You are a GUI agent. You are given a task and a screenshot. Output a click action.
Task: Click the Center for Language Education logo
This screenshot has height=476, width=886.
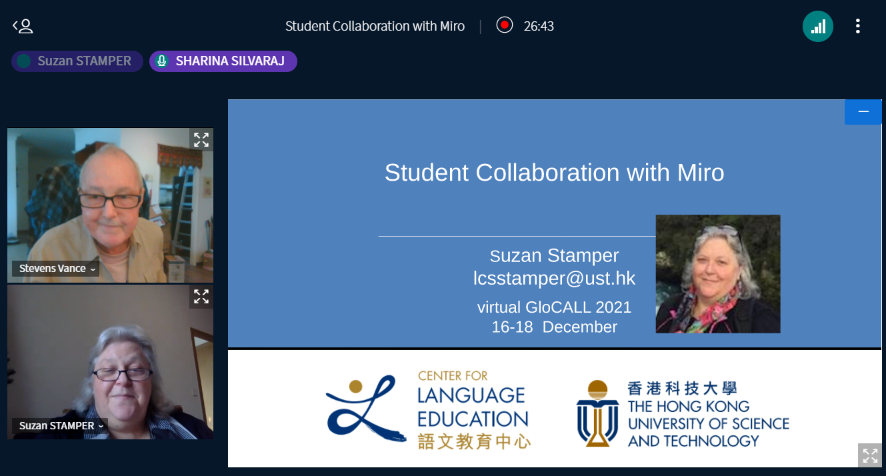pyautogui.click(x=428, y=410)
